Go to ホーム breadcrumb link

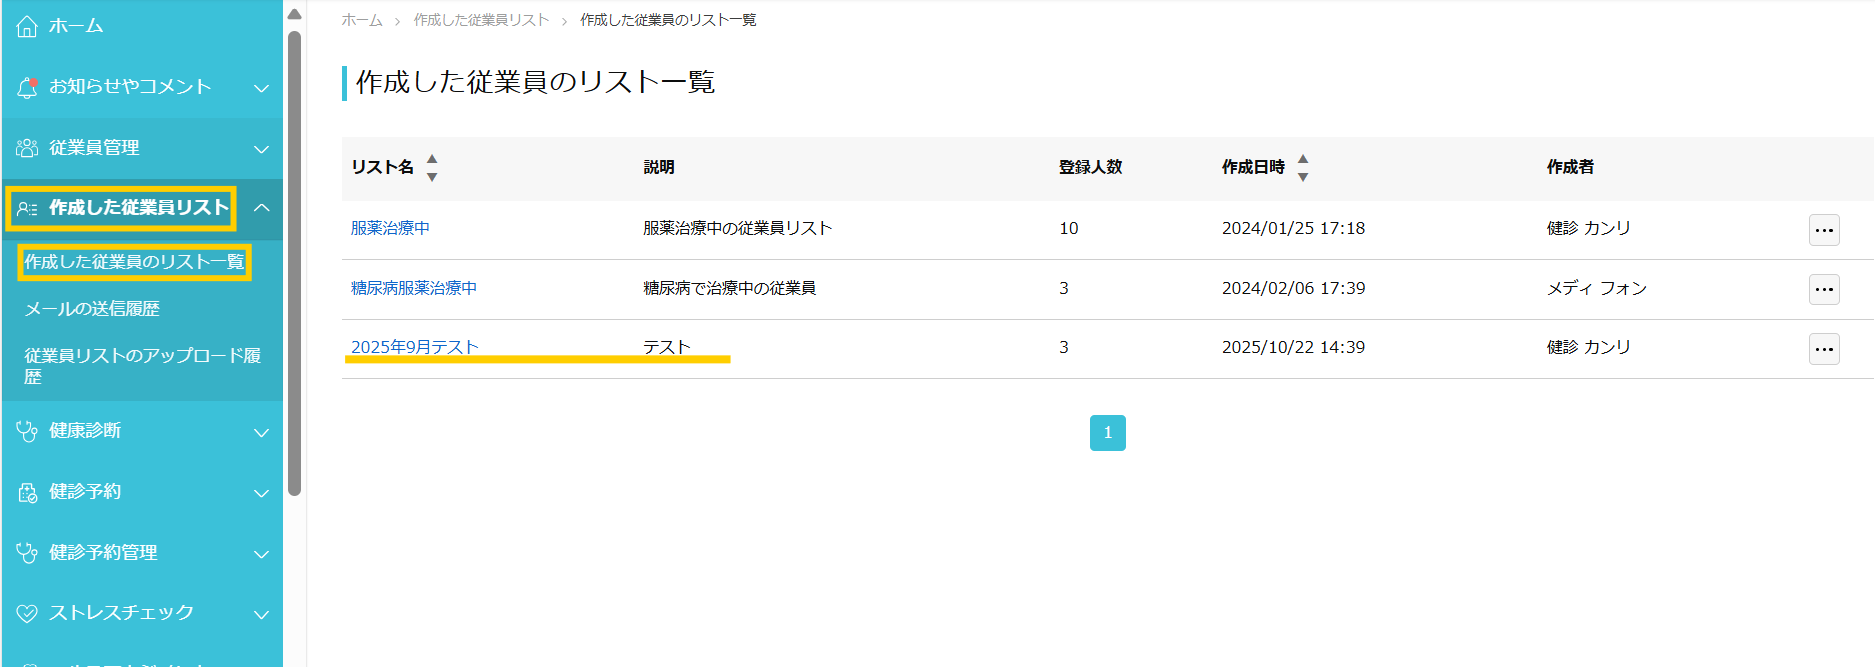pos(362,20)
